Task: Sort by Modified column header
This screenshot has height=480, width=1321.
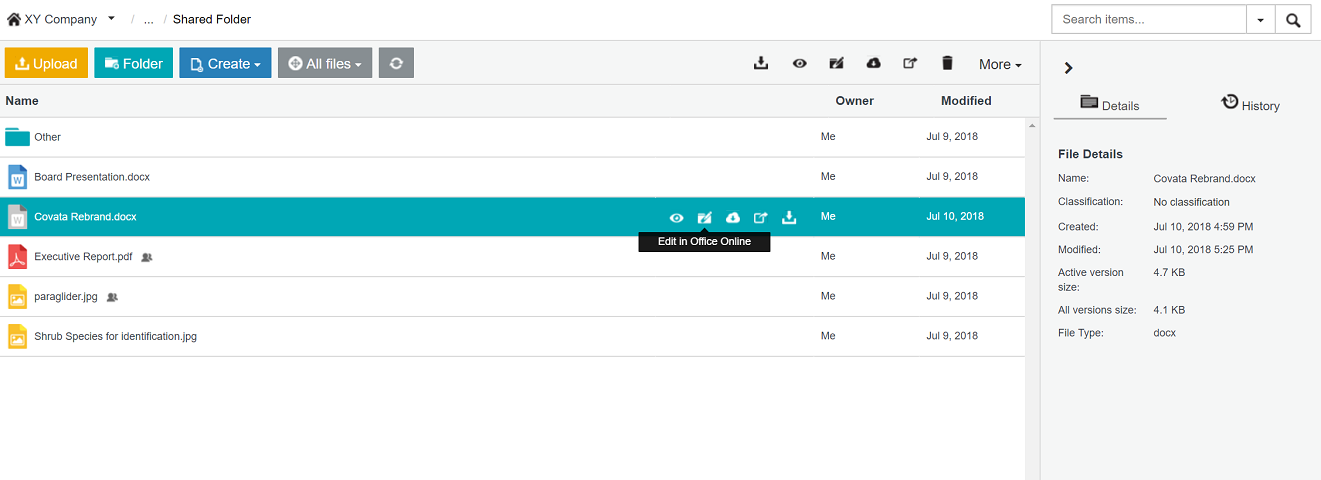Action: [966, 101]
